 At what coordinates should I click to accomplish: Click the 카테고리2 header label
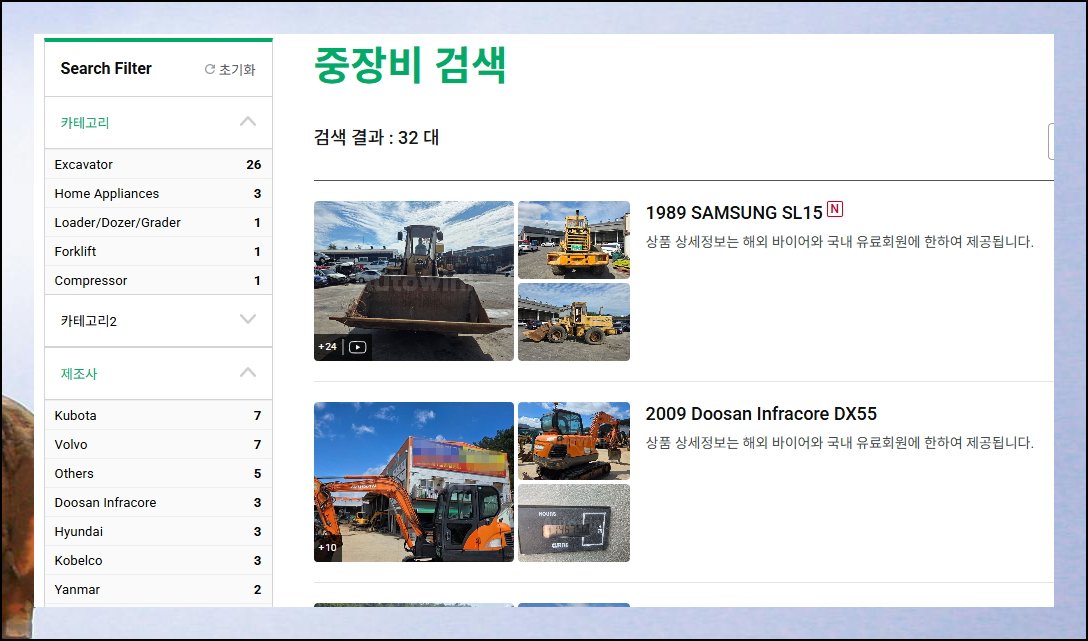coord(89,320)
